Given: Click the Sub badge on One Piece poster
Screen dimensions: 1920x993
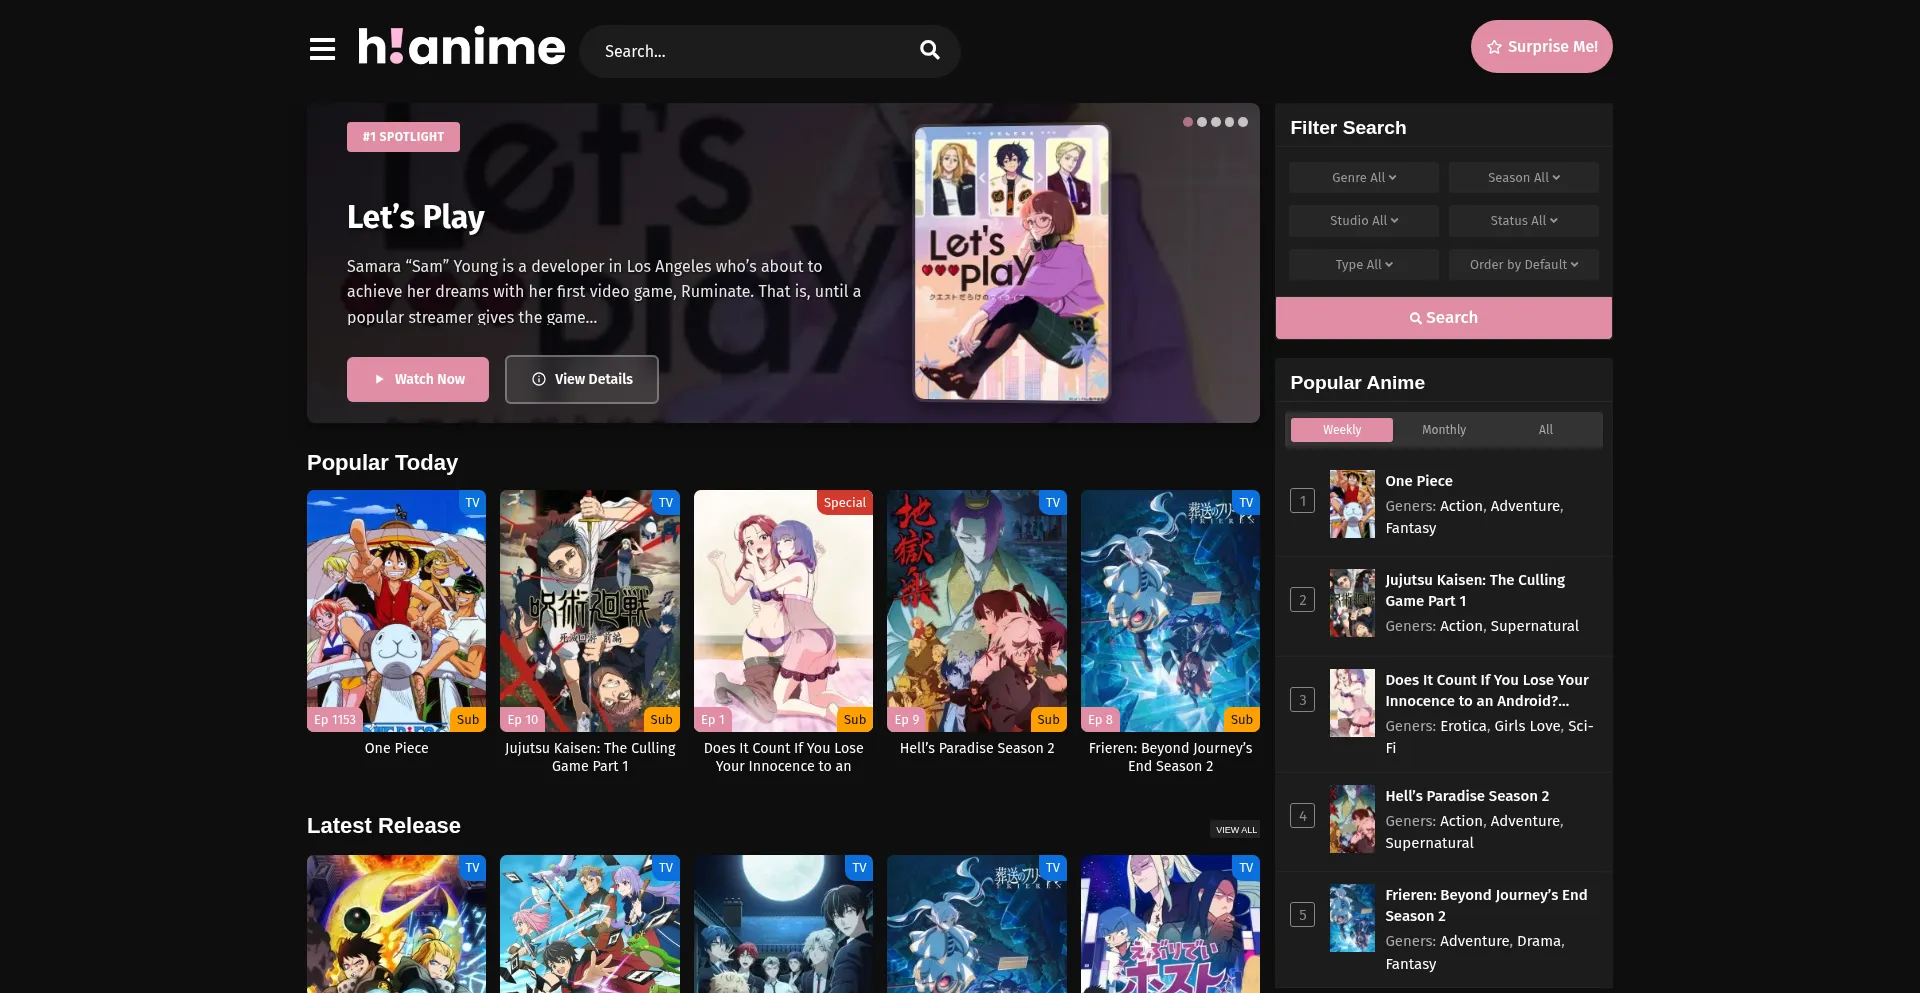Looking at the screenshot, I should coord(468,719).
